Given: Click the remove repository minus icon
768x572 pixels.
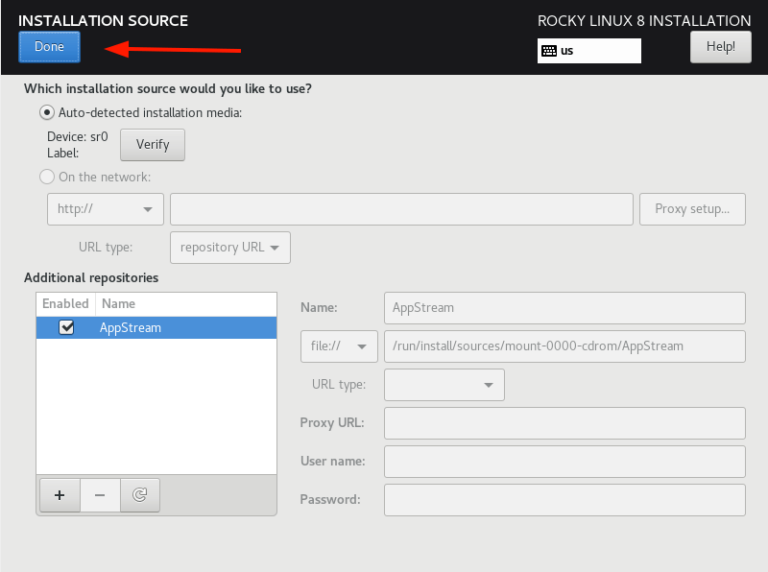Looking at the screenshot, I should point(100,496).
